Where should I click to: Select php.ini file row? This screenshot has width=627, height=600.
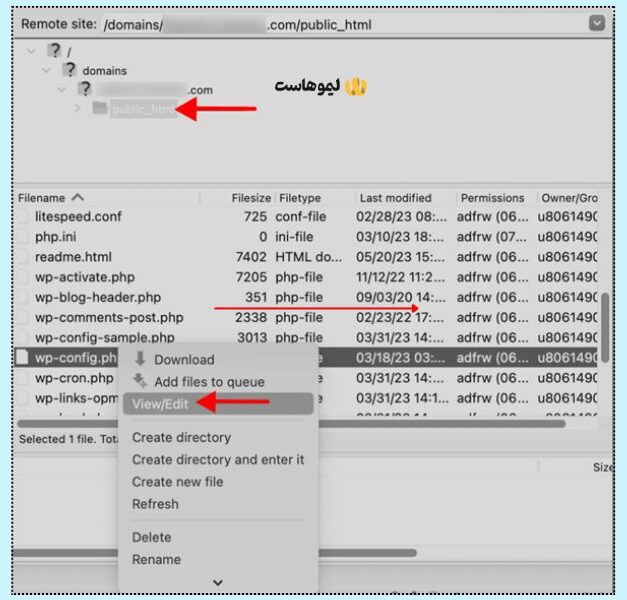[x=306, y=237]
